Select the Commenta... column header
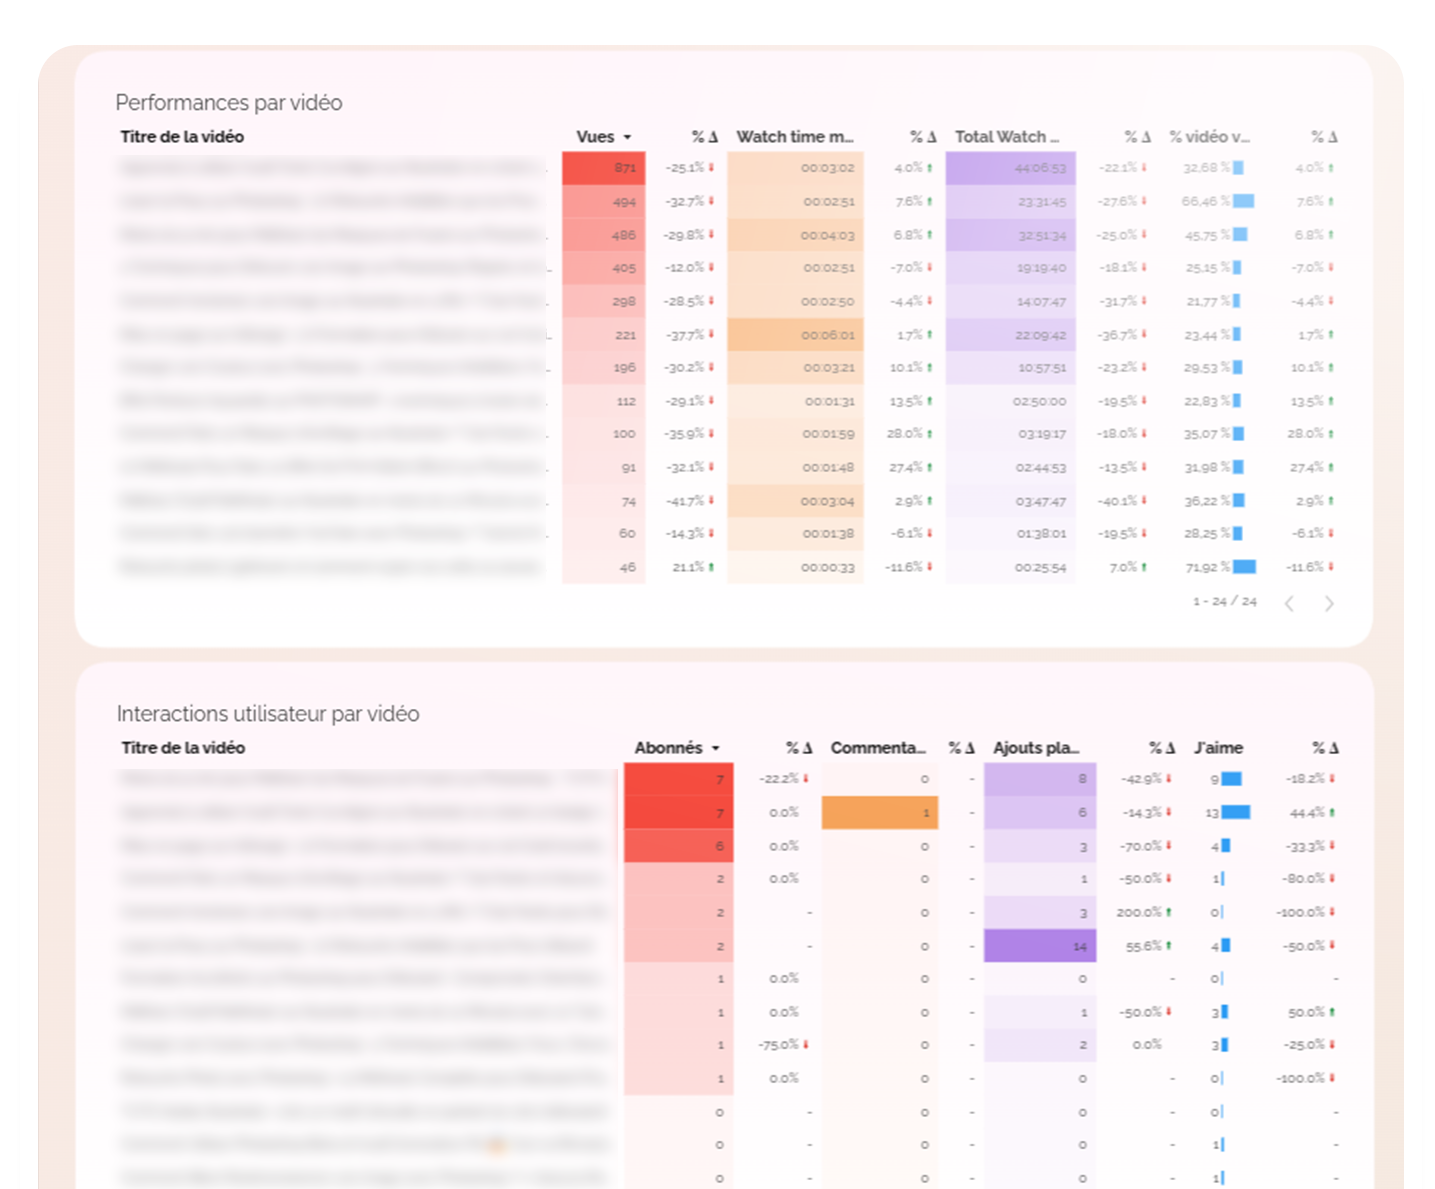The image size is (1435, 1189). [878, 747]
